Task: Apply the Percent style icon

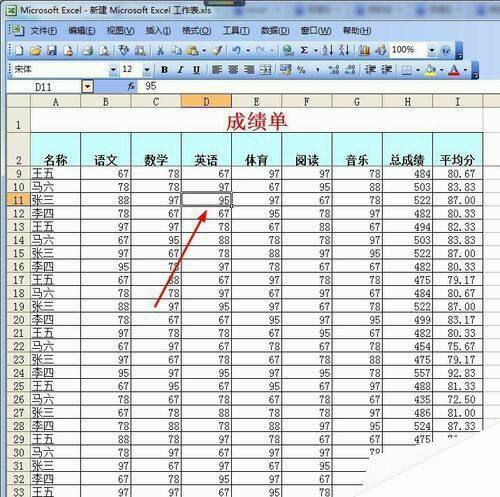Action: 301,70
